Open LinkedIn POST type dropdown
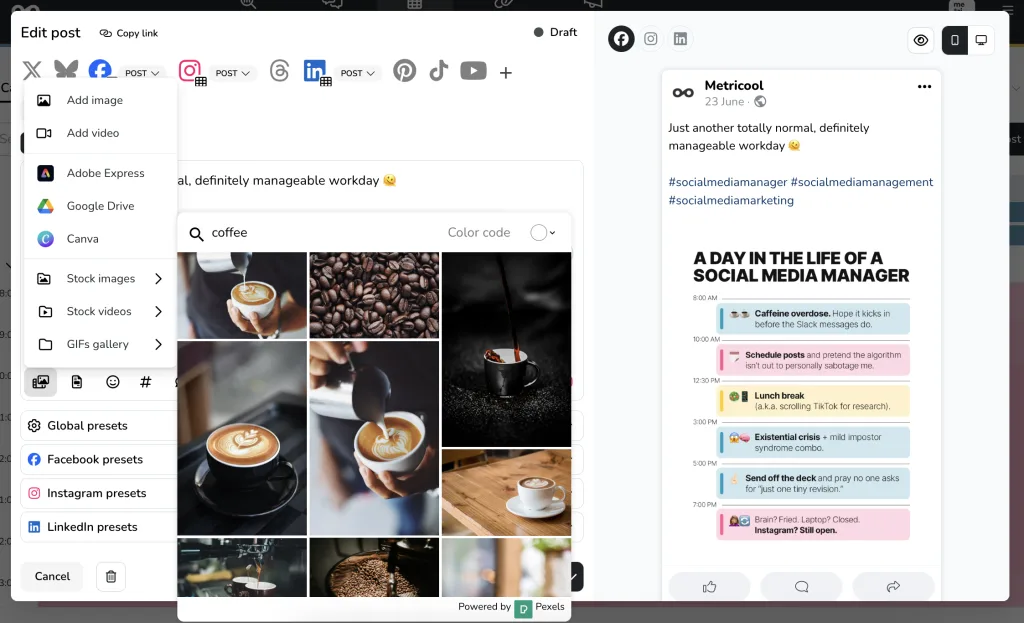Screen dimensions: 1024x623 tap(358, 73)
